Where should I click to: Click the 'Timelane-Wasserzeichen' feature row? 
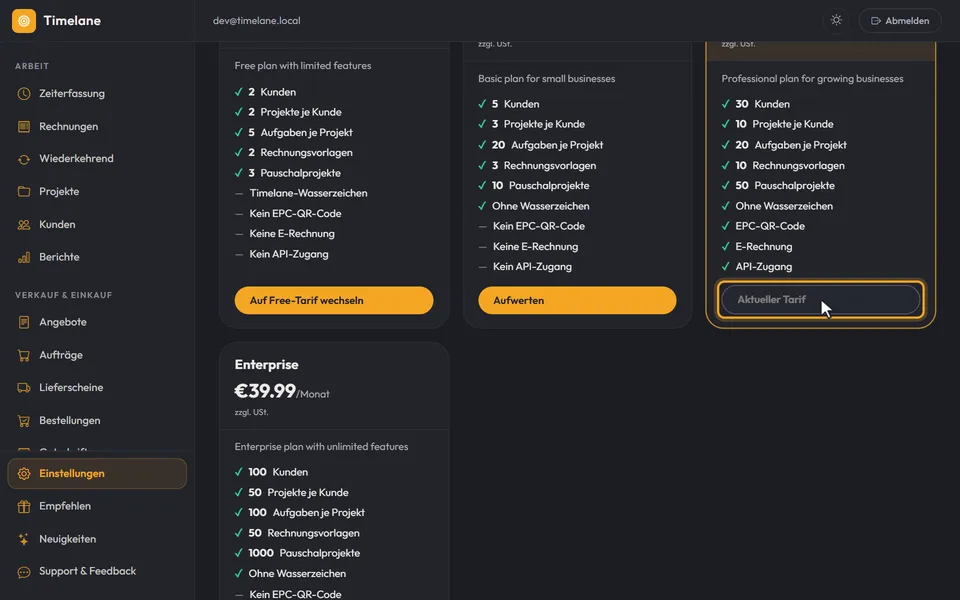301,193
